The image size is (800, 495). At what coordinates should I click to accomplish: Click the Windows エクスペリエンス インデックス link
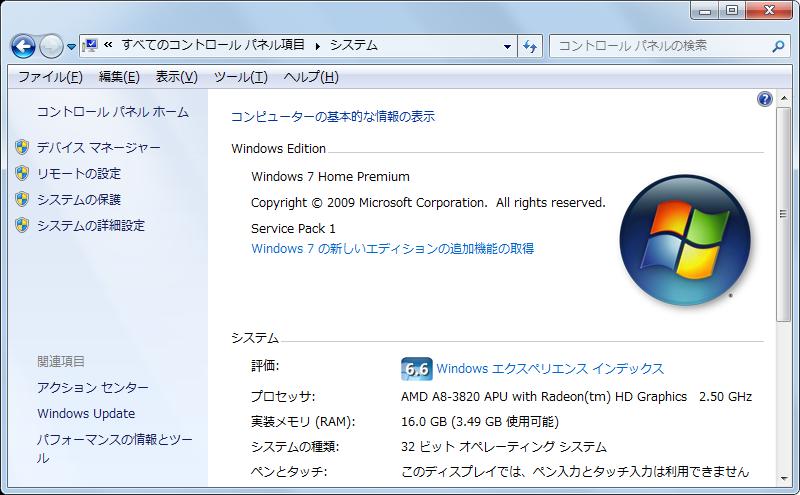pyautogui.click(x=550, y=369)
